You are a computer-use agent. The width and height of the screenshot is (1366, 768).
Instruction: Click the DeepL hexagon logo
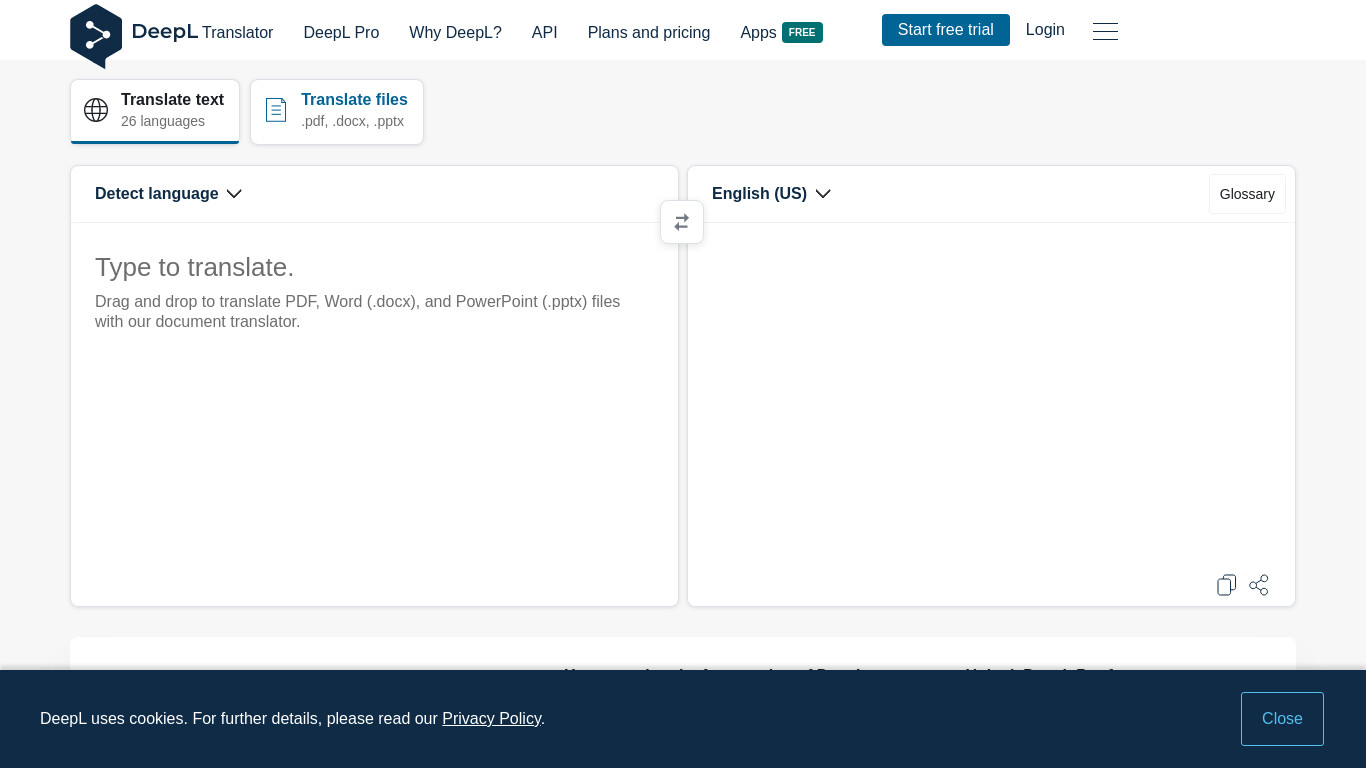(96, 35)
